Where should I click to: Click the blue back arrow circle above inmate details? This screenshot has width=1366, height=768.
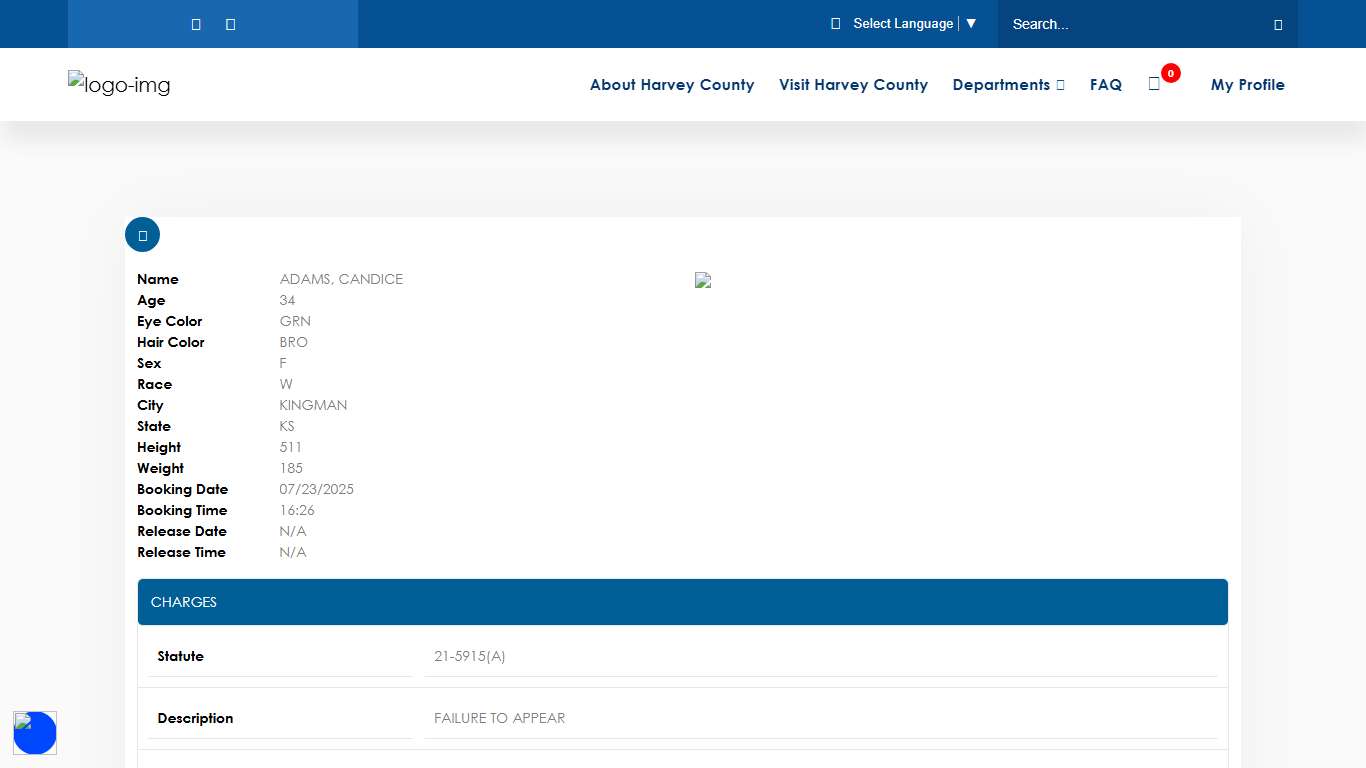pyautogui.click(x=142, y=234)
